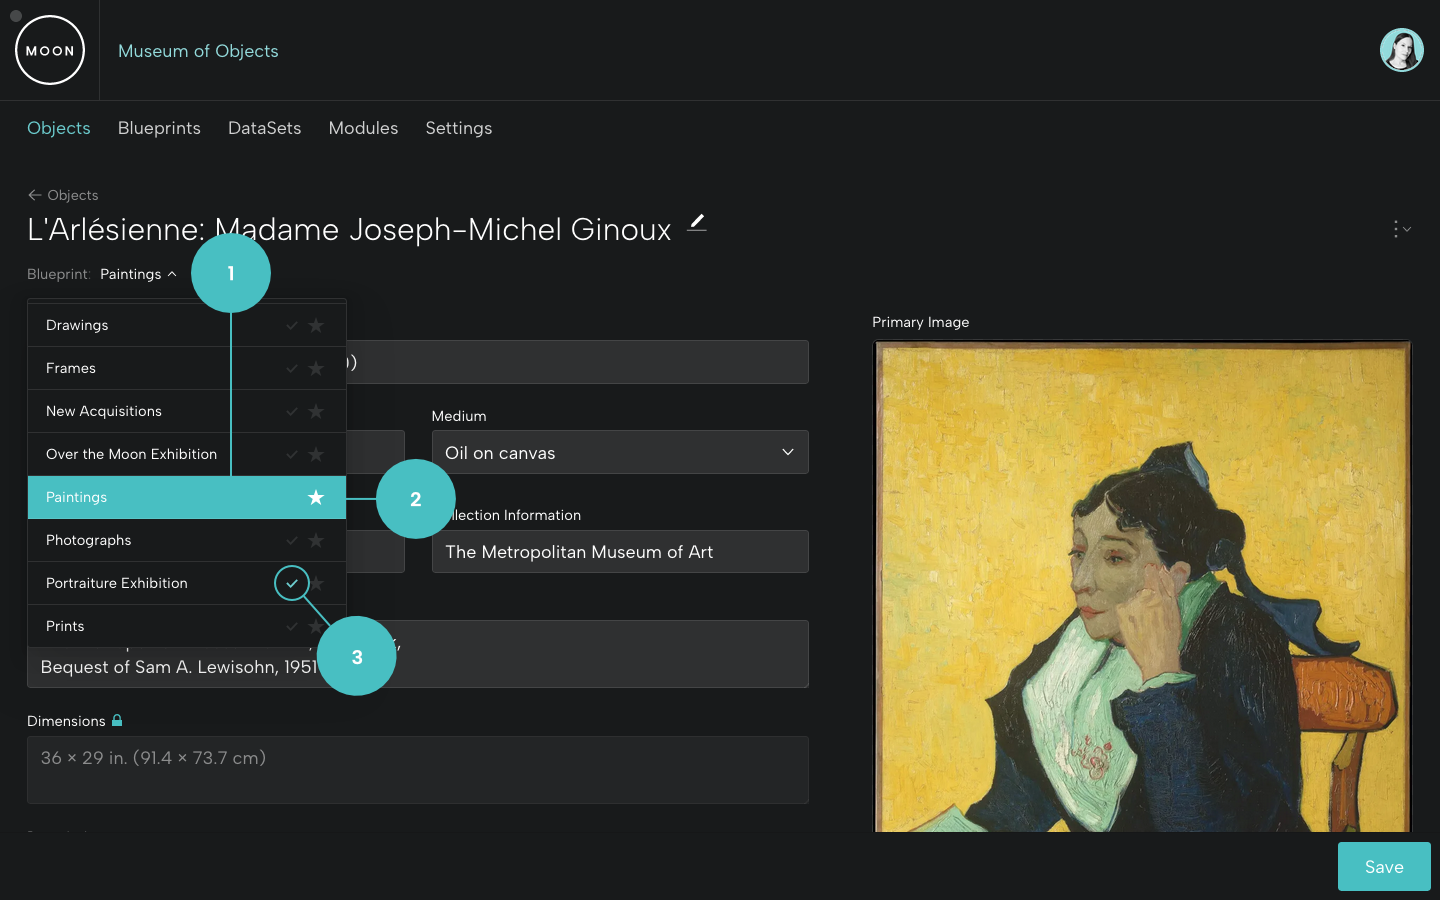Screen dimensions: 1440x900
Task: Click the Dimensions text area
Action: point(418,770)
